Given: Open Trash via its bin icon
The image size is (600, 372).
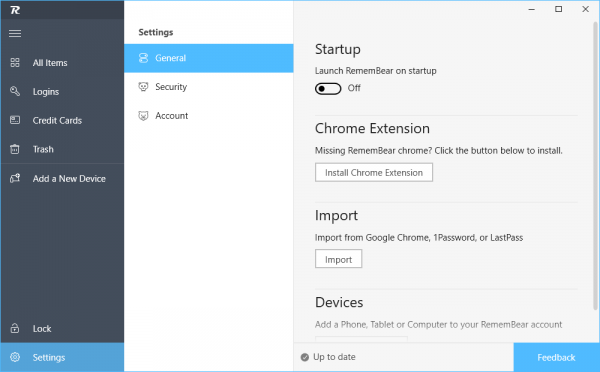Looking at the screenshot, I should (15, 149).
